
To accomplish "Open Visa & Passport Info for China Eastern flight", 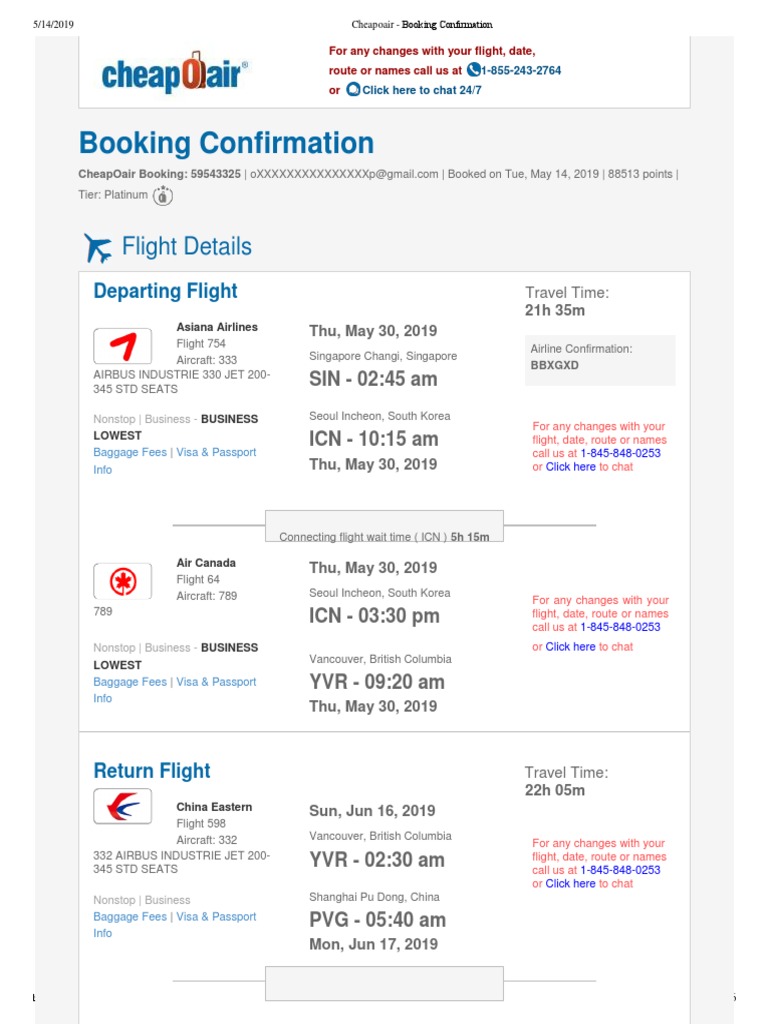I will coord(216,916).
